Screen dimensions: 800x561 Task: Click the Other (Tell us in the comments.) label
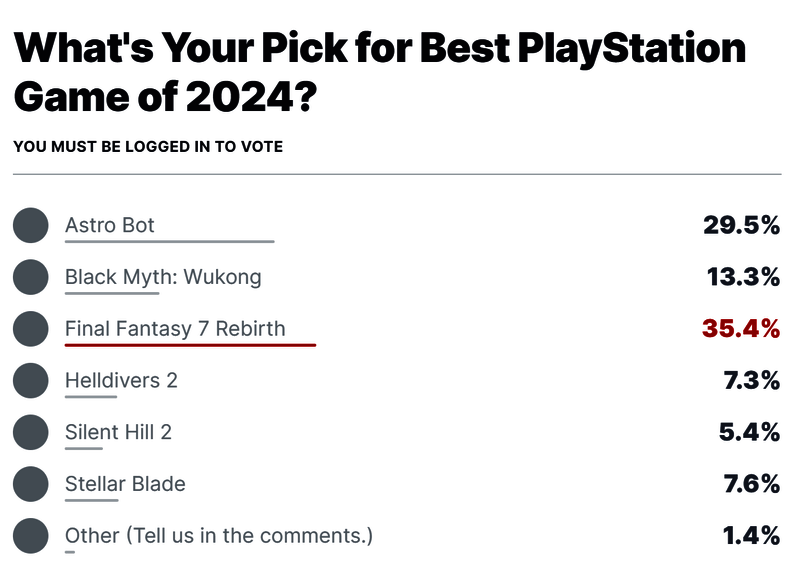pos(219,535)
